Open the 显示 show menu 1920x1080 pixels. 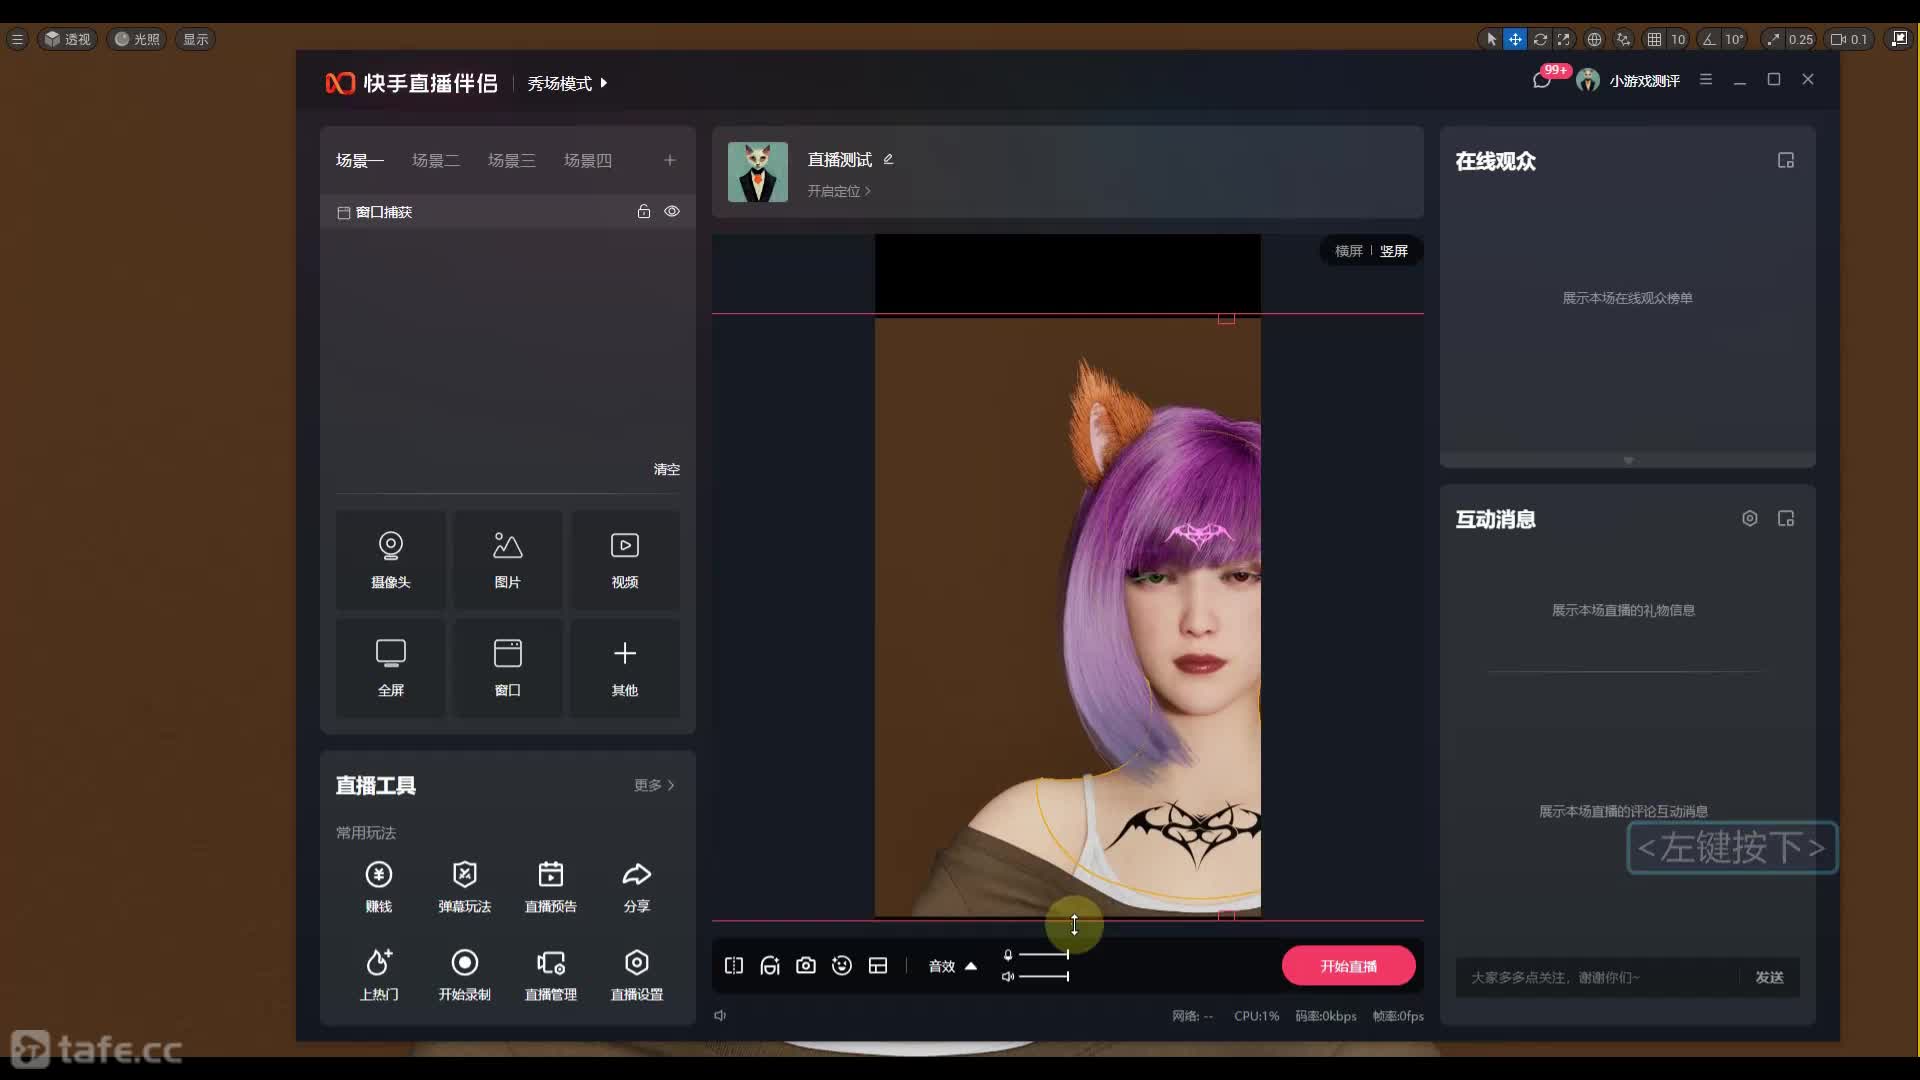click(195, 39)
